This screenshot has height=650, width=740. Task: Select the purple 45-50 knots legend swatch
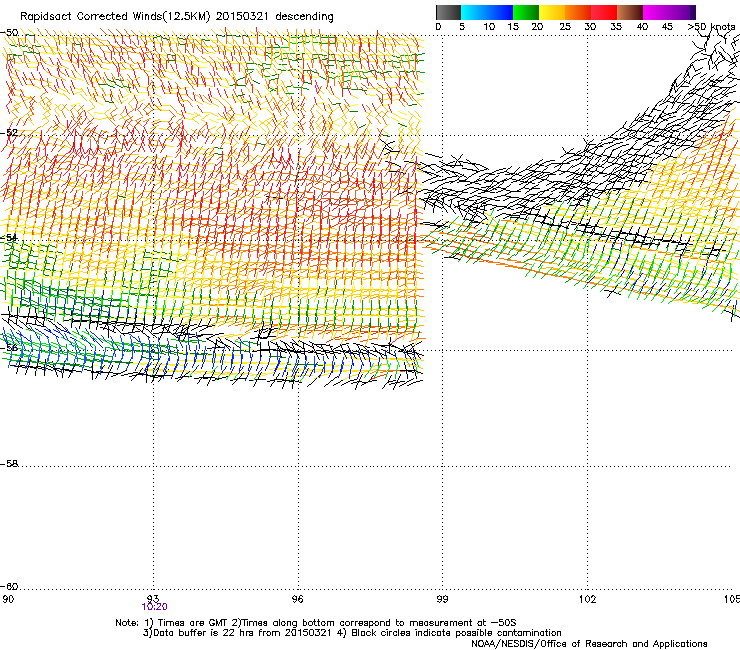tap(682, 12)
